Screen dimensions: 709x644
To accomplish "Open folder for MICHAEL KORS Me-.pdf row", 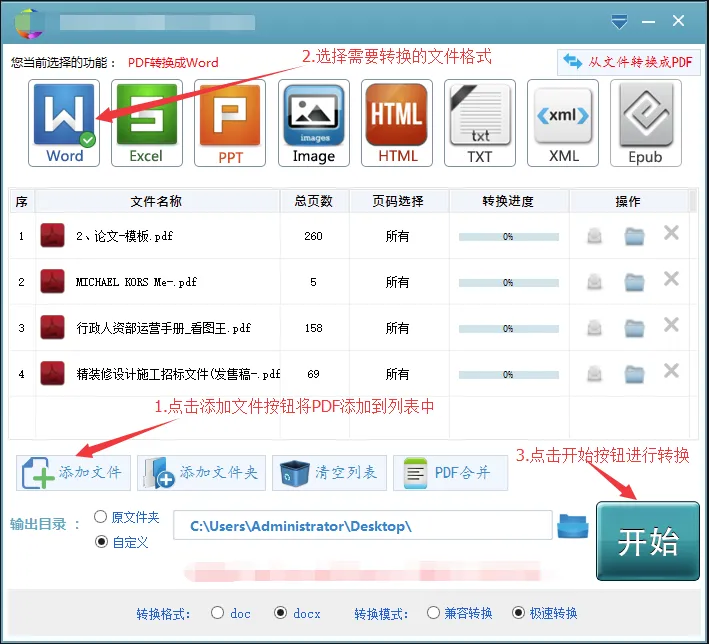I will [634, 282].
